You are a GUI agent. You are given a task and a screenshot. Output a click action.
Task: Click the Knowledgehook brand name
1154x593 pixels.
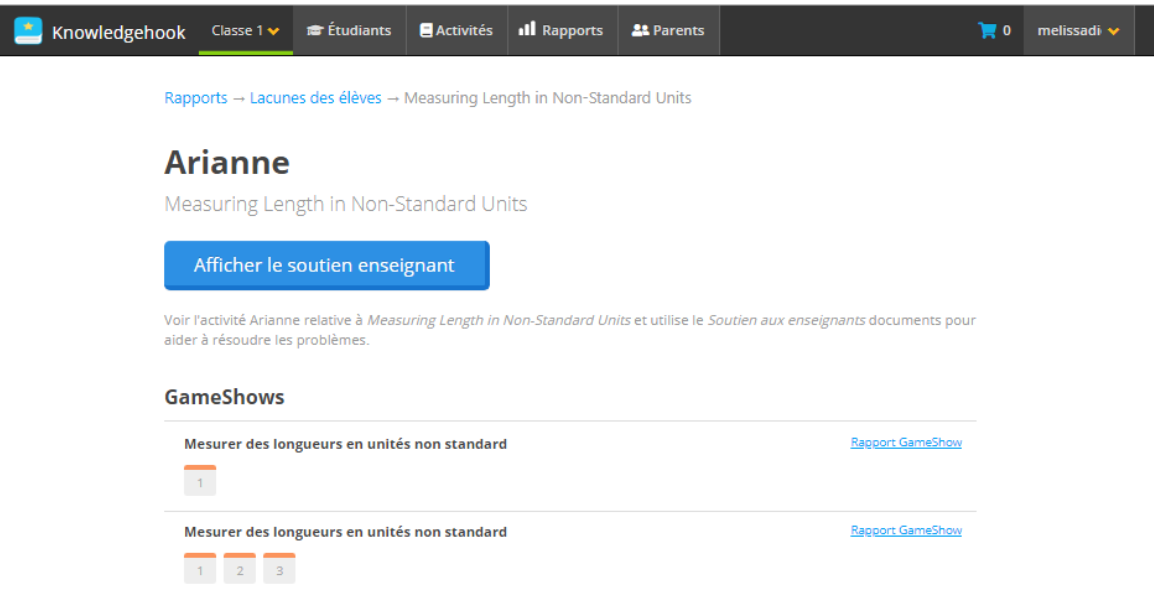point(118,32)
